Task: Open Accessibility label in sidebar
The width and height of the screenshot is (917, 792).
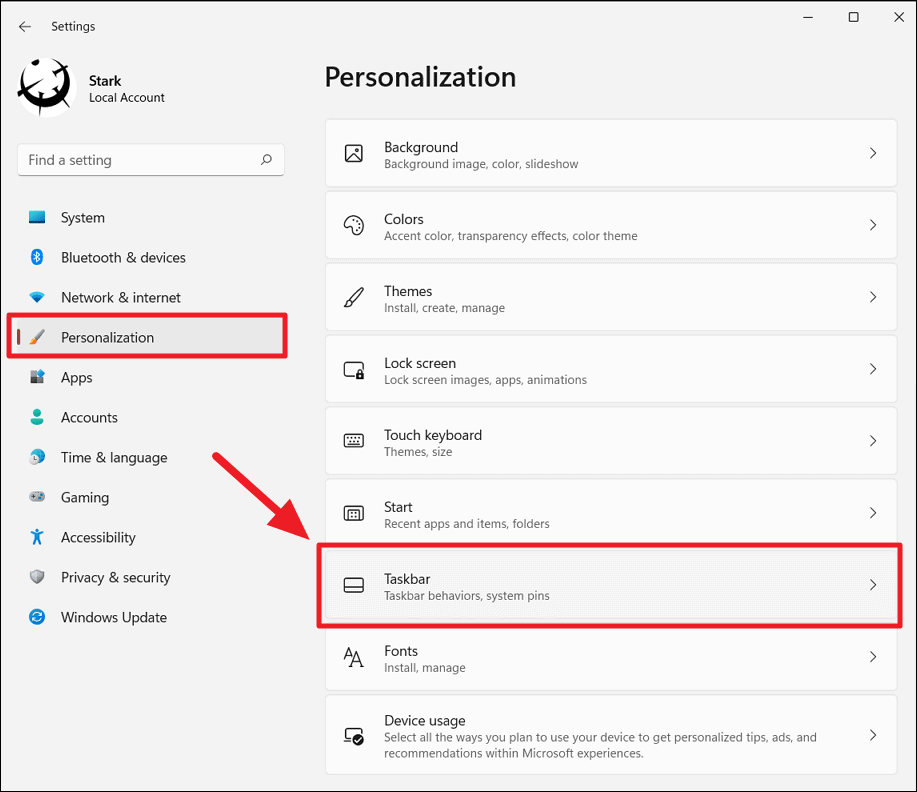Action: (98, 538)
